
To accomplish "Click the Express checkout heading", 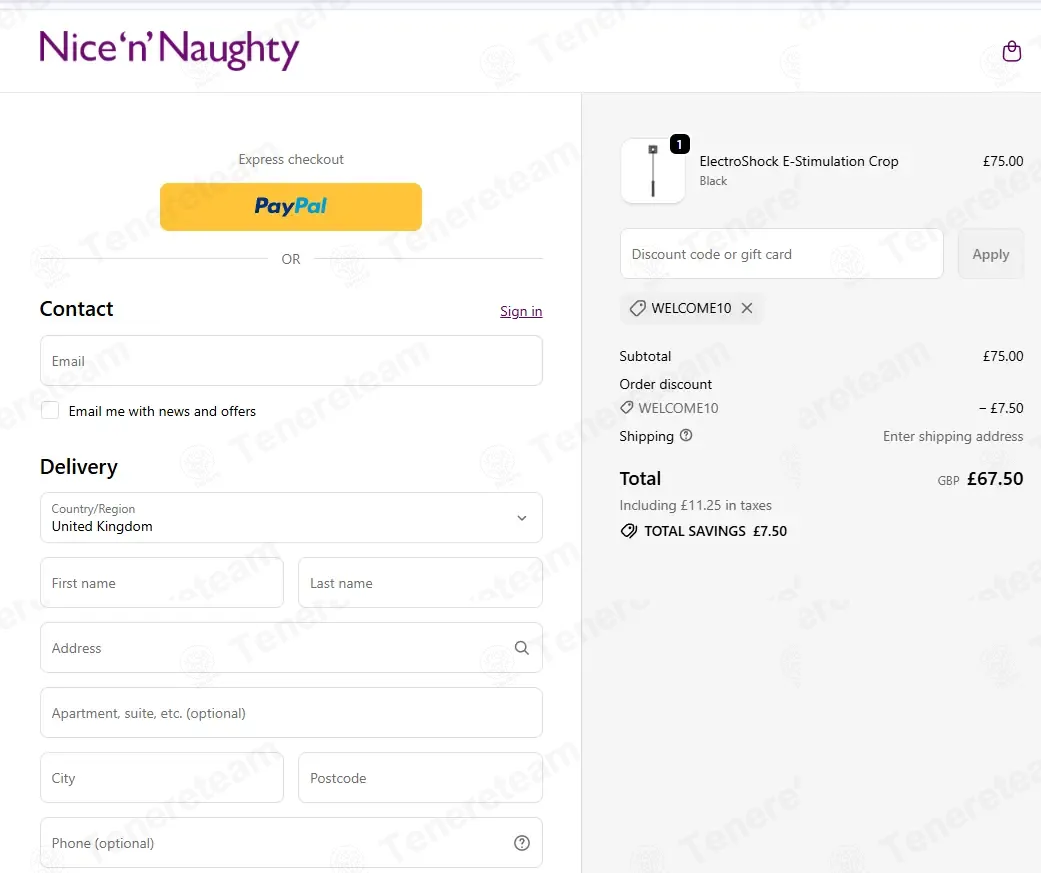I will (x=291, y=159).
